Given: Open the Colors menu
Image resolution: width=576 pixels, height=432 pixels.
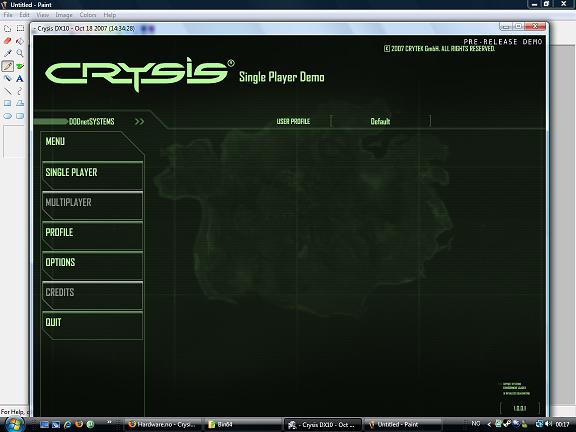Looking at the screenshot, I should click(88, 15).
